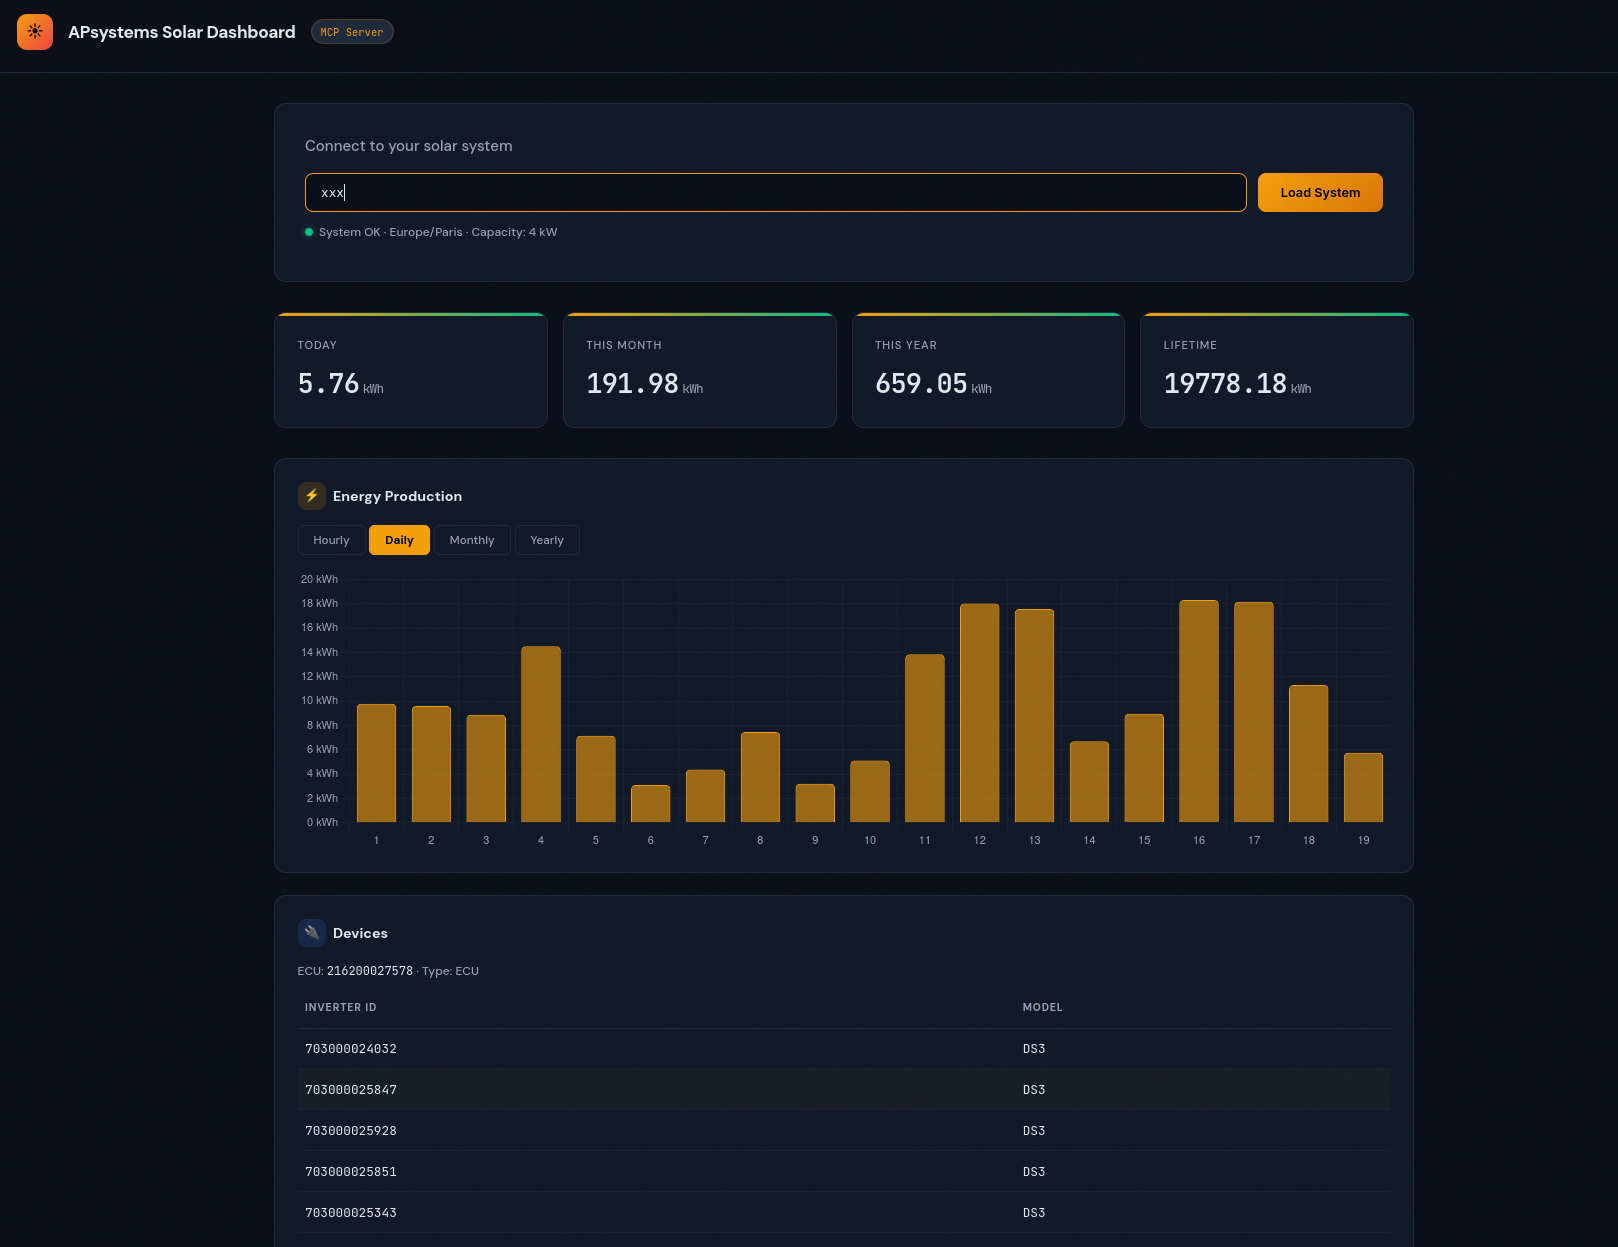Image resolution: width=1618 pixels, height=1247 pixels.
Task: Click the 659.05 yearly value
Action: pyautogui.click(x=921, y=384)
